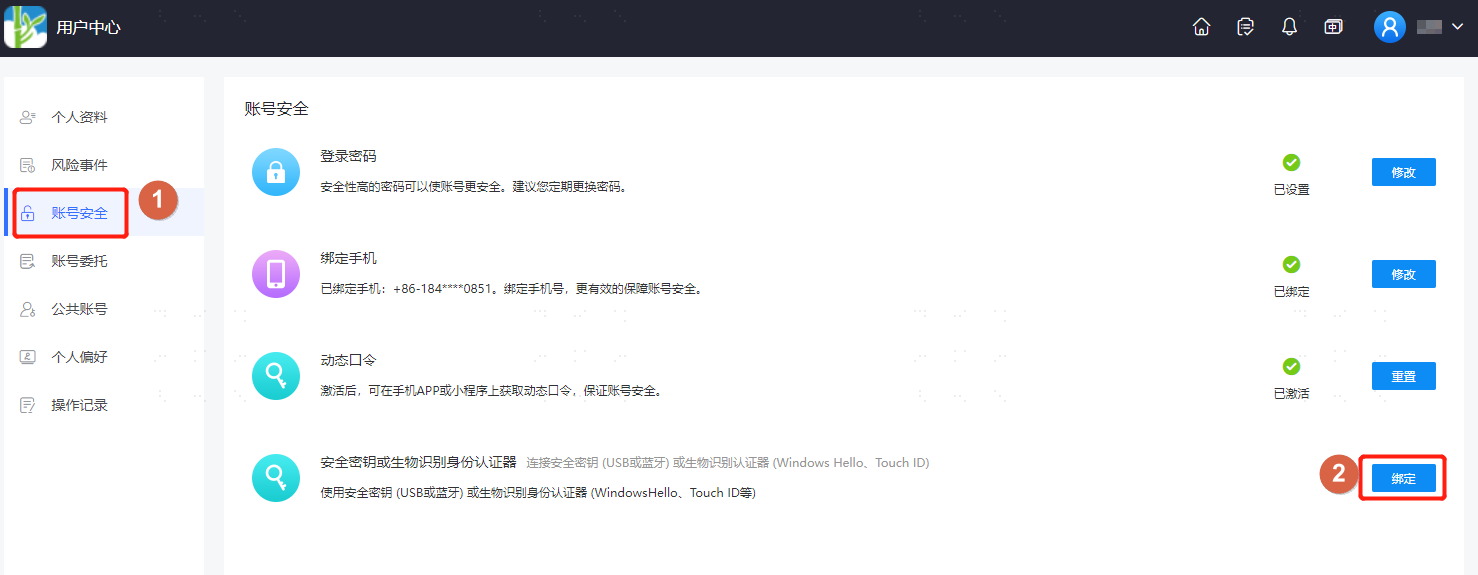Click the 动态口令 activation description text
The width and height of the screenshot is (1478, 575).
(x=492, y=391)
